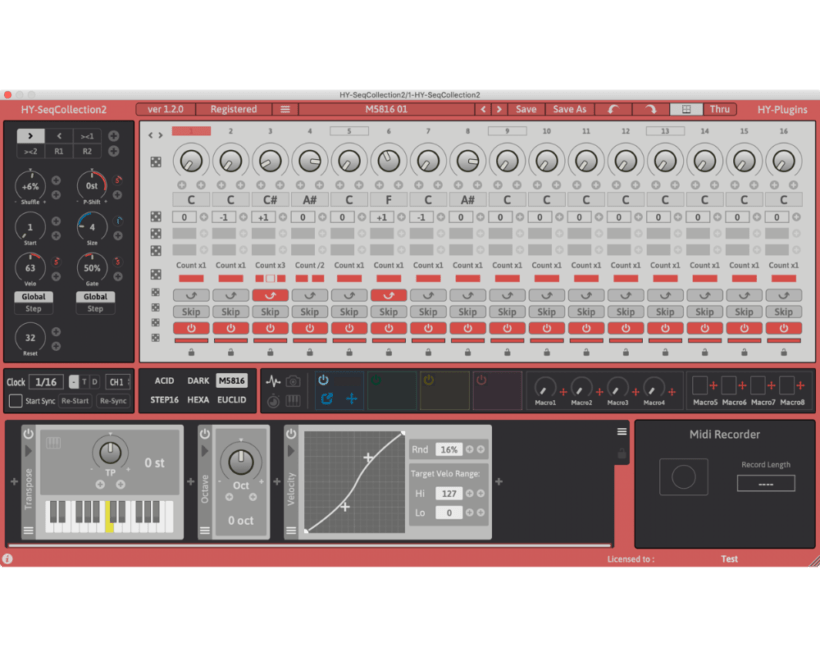The height and width of the screenshot is (656, 820).
Task: Click the padlock icon under step 1
Action: coord(190,352)
